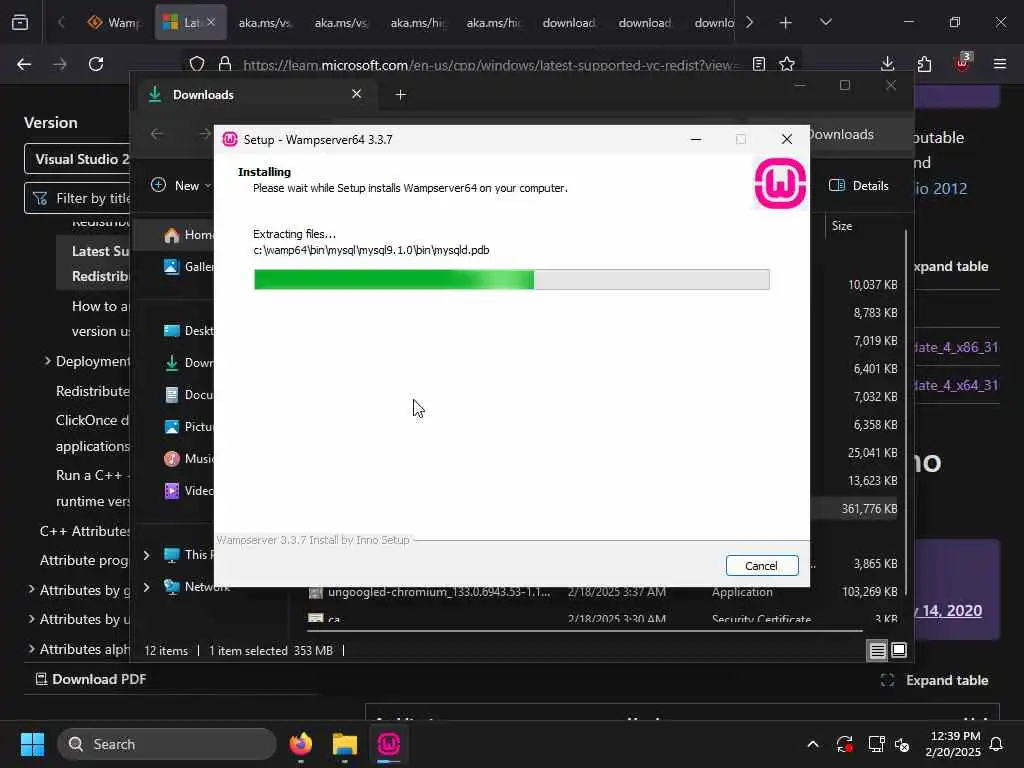Viewport: 1024px width, 768px height.
Task: Close the active Microsoft Learn tab
Action: coord(211,22)
